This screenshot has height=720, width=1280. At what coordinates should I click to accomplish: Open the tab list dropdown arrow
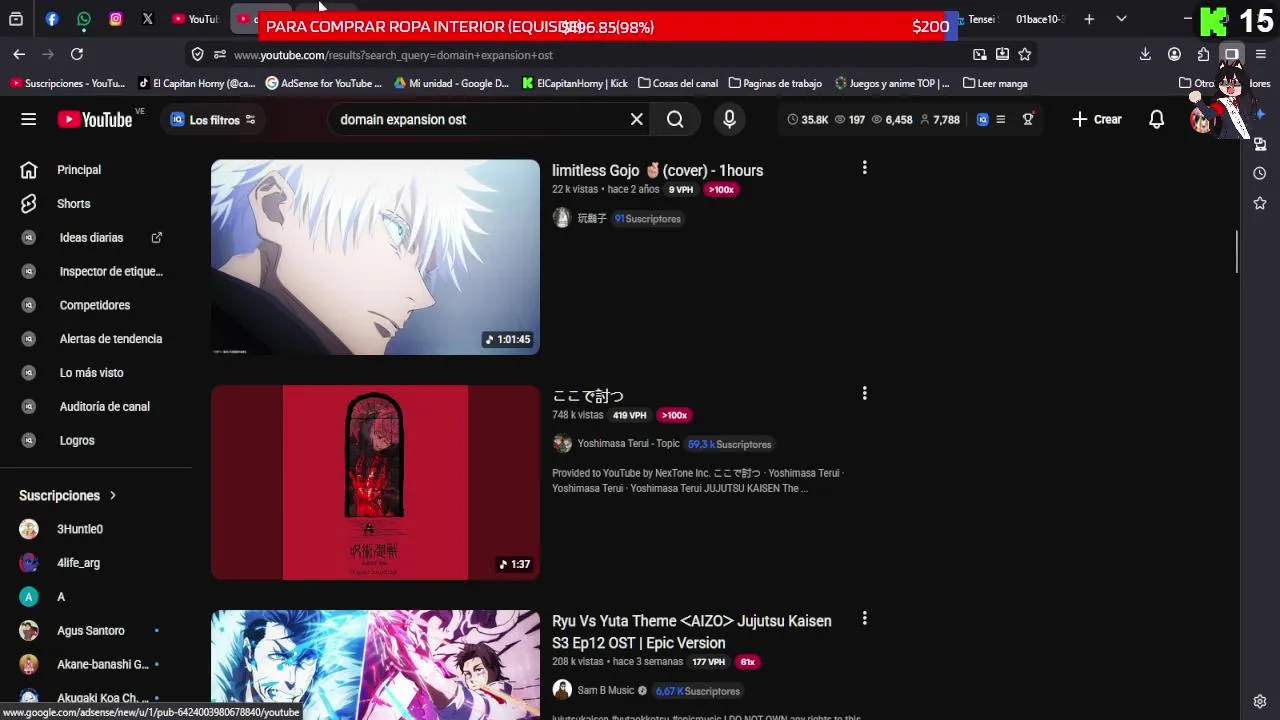(x=1121, y=19)
